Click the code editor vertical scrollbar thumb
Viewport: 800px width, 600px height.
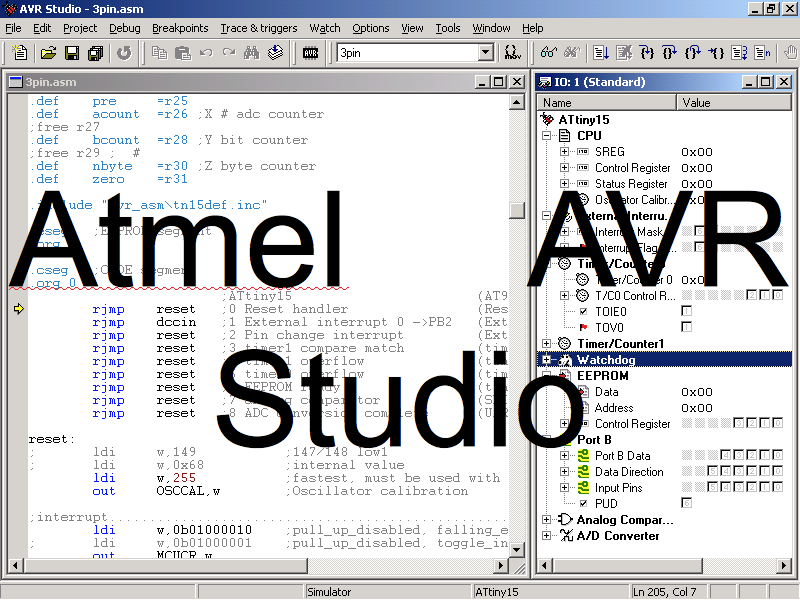point(517,210)
